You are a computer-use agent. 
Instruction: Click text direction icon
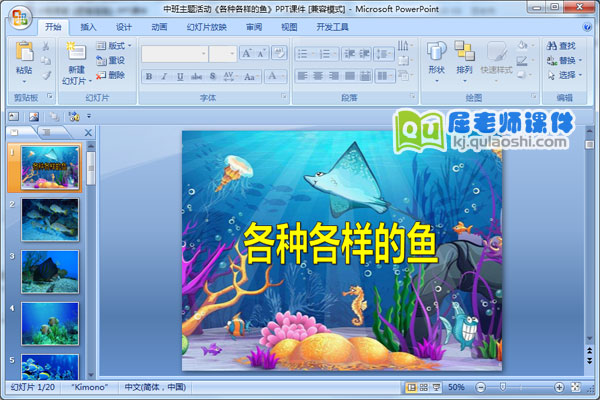click(405, 46)
